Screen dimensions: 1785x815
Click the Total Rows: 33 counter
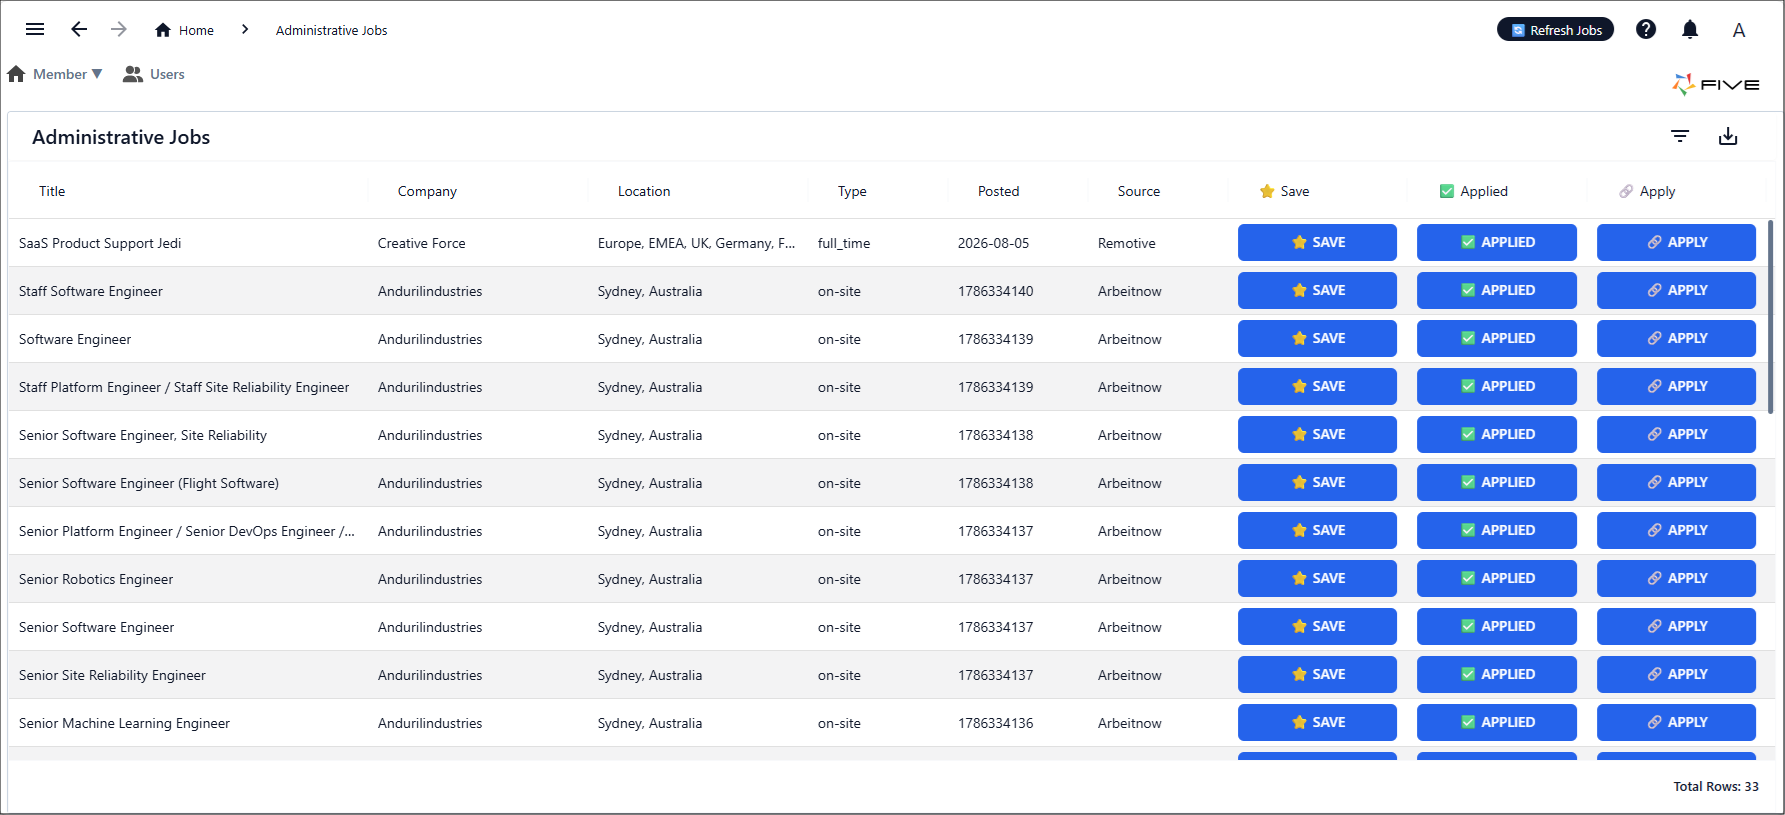pyautogui.click(x=1716, y=786)
